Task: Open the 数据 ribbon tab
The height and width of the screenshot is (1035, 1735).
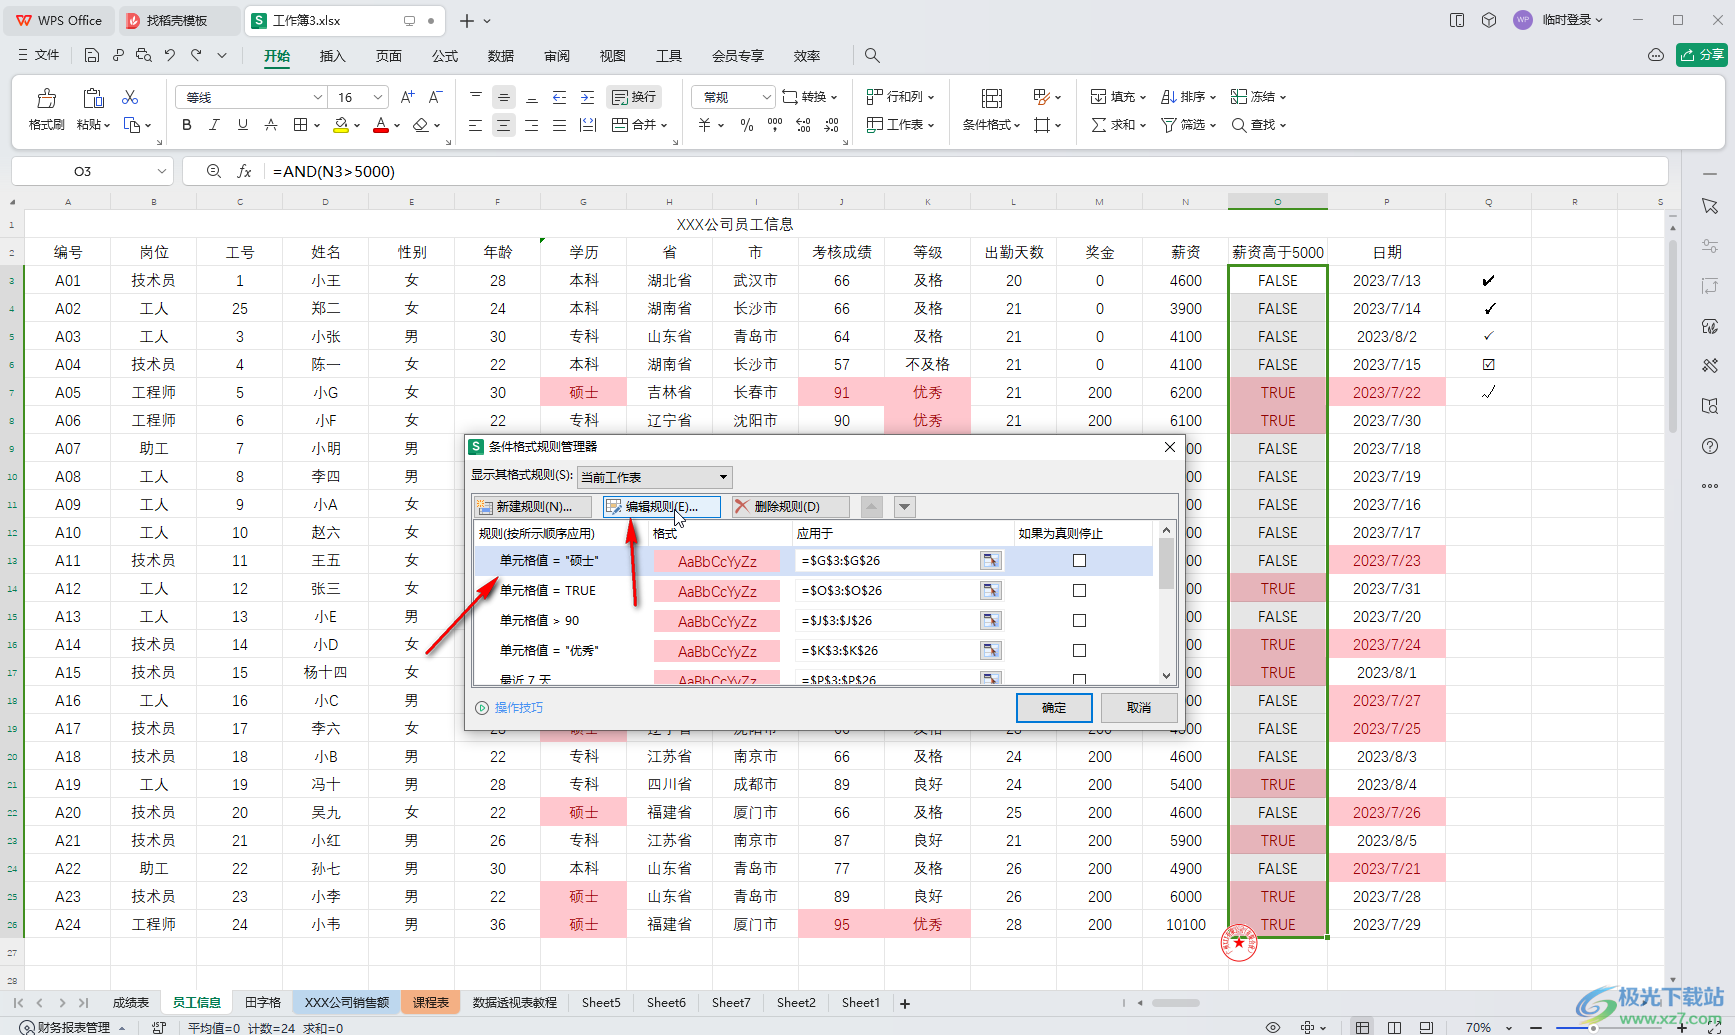Action: [500, 56]
